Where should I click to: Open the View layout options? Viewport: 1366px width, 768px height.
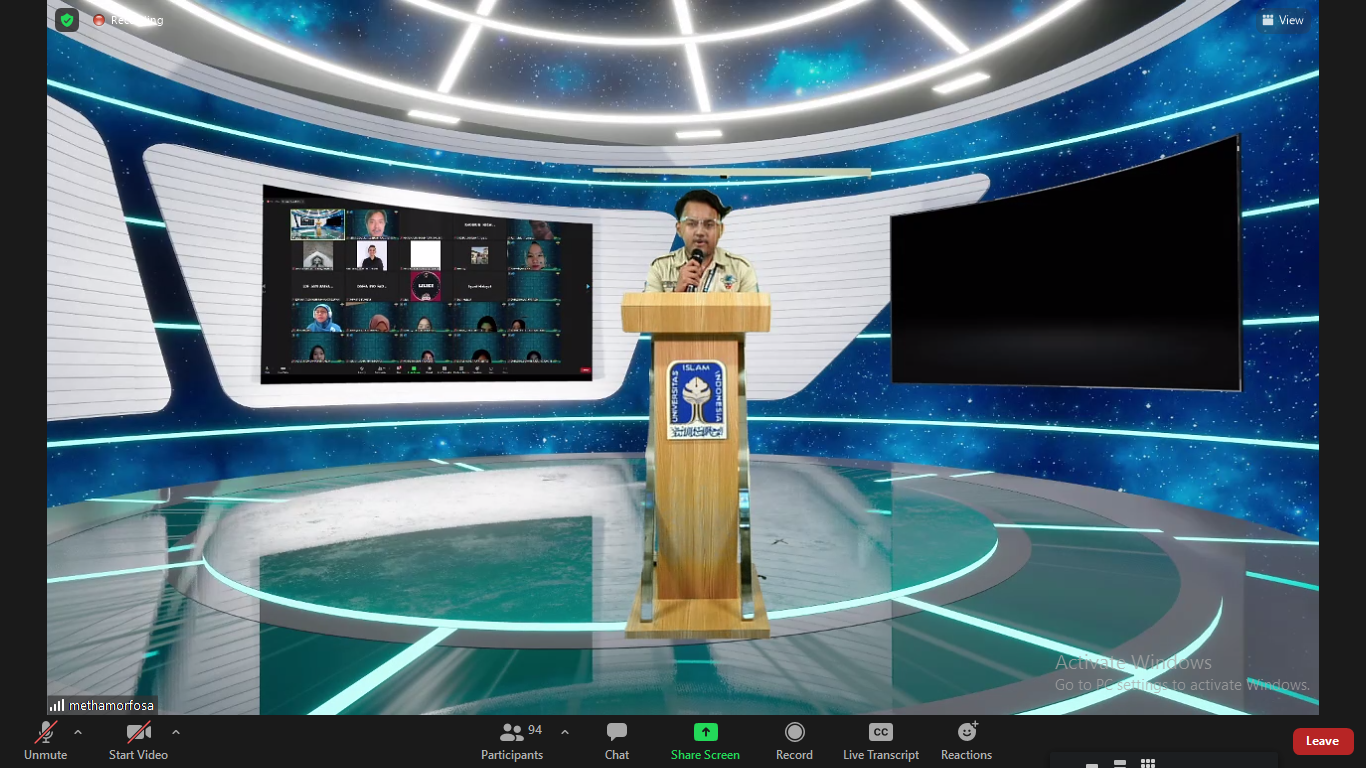1283,20
